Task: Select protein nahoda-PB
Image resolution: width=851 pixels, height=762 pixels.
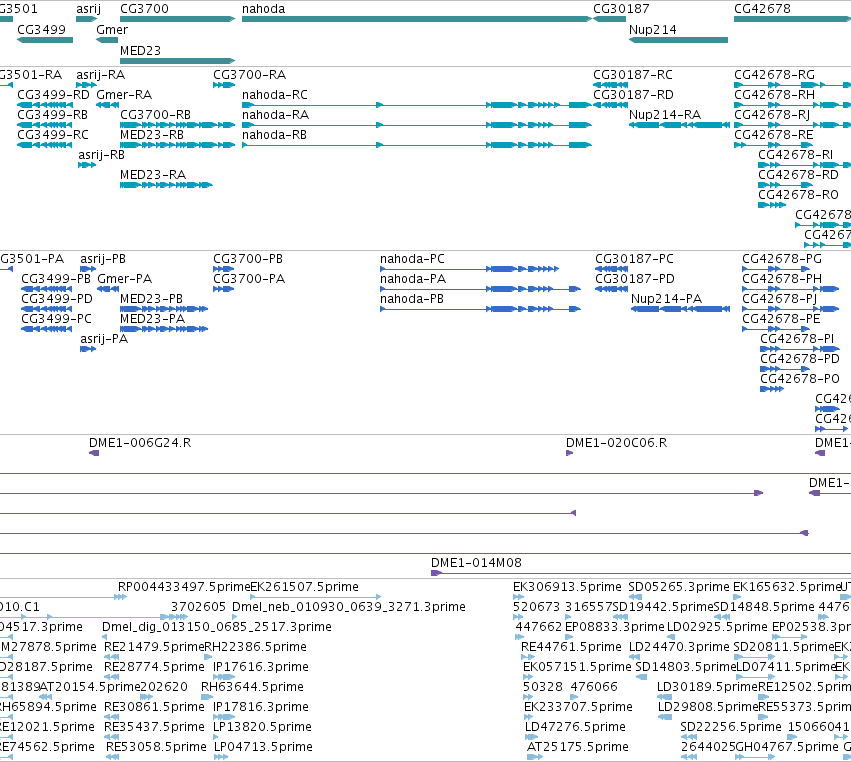Action: coord(480,309)
